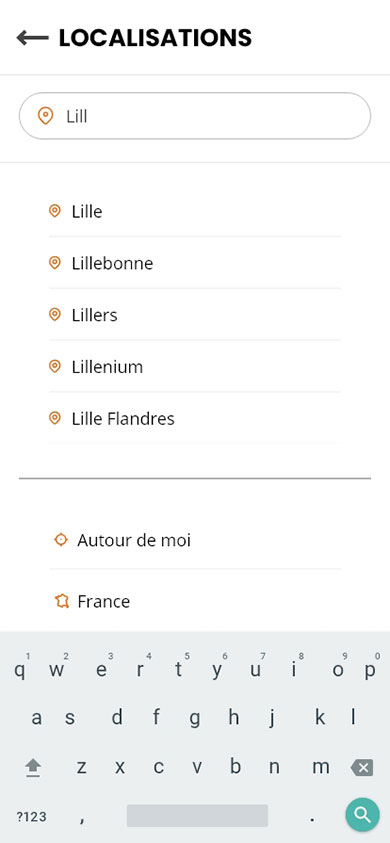Switch keyboard to ?123 symbols
Viewport: 390px width, 843px height.
[31, 817]
